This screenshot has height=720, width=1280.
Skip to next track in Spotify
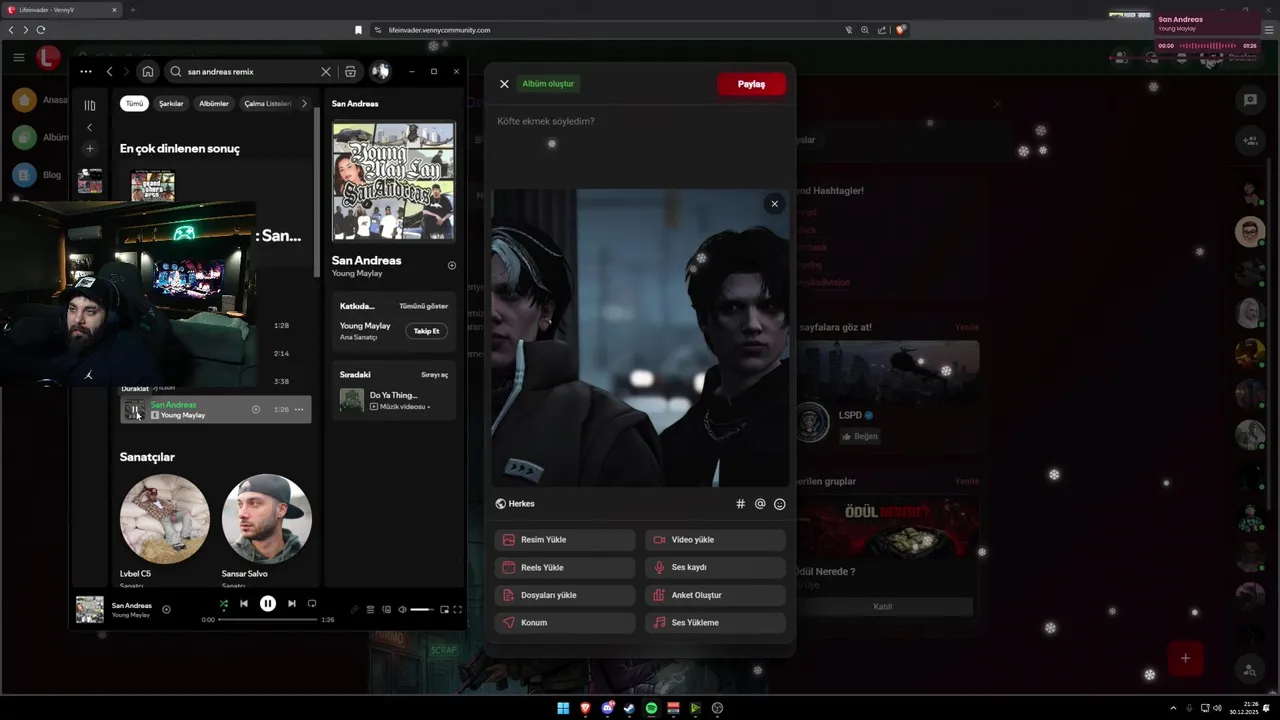(x=291, y=604)
